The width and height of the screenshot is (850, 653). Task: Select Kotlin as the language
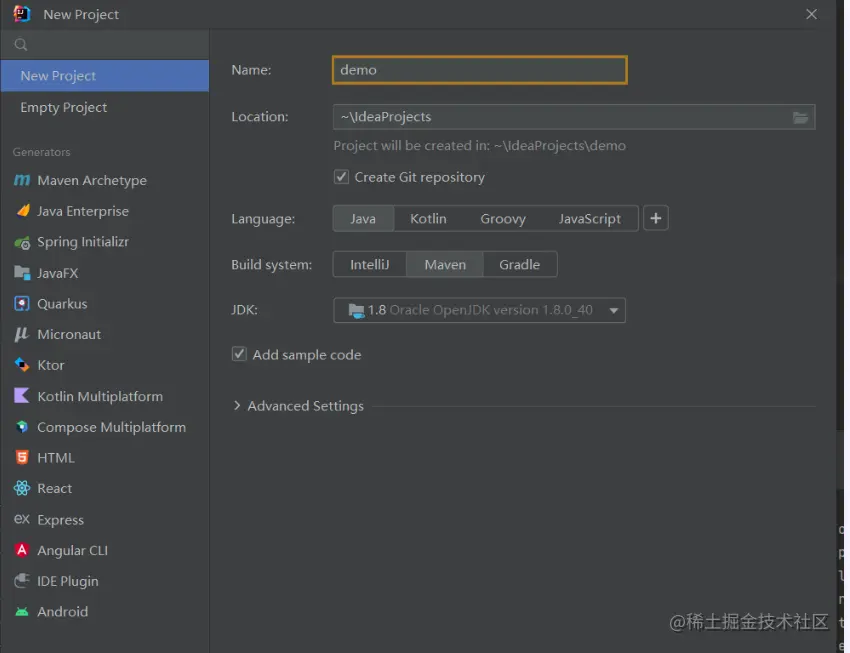pyautogui.click(x=428, y=218)
